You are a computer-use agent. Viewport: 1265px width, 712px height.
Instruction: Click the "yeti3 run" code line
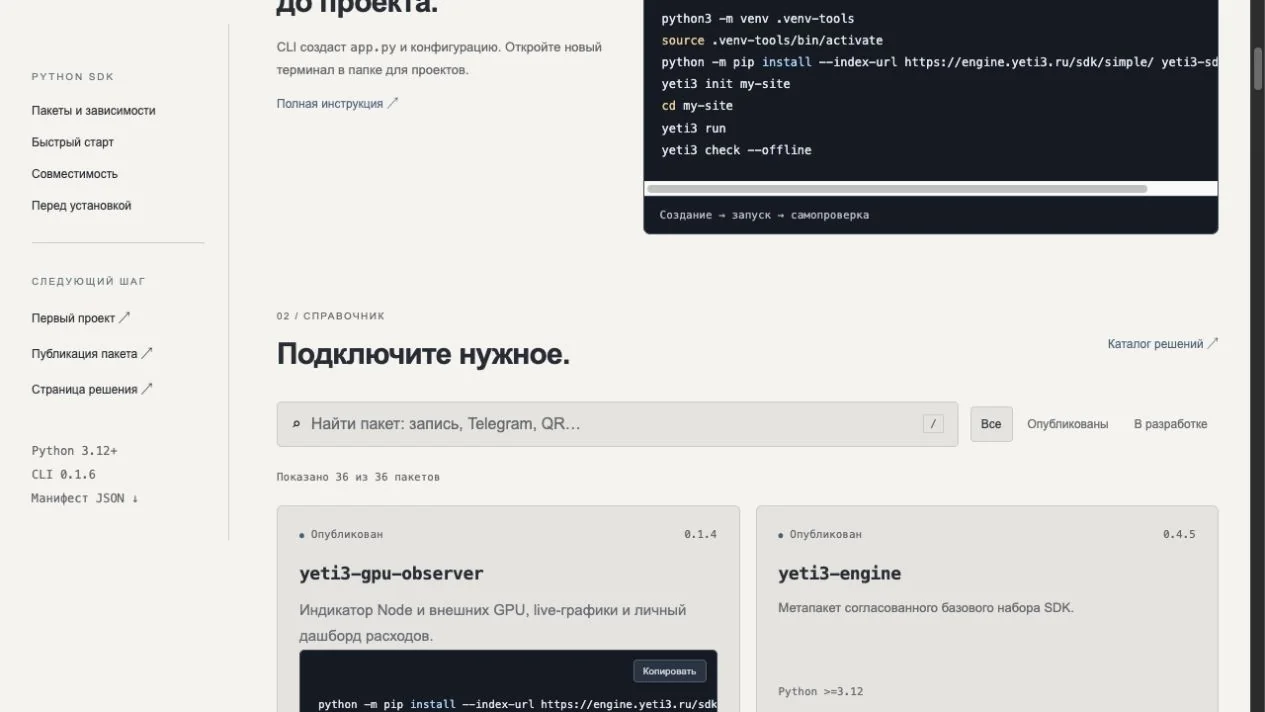pos(694,128)
